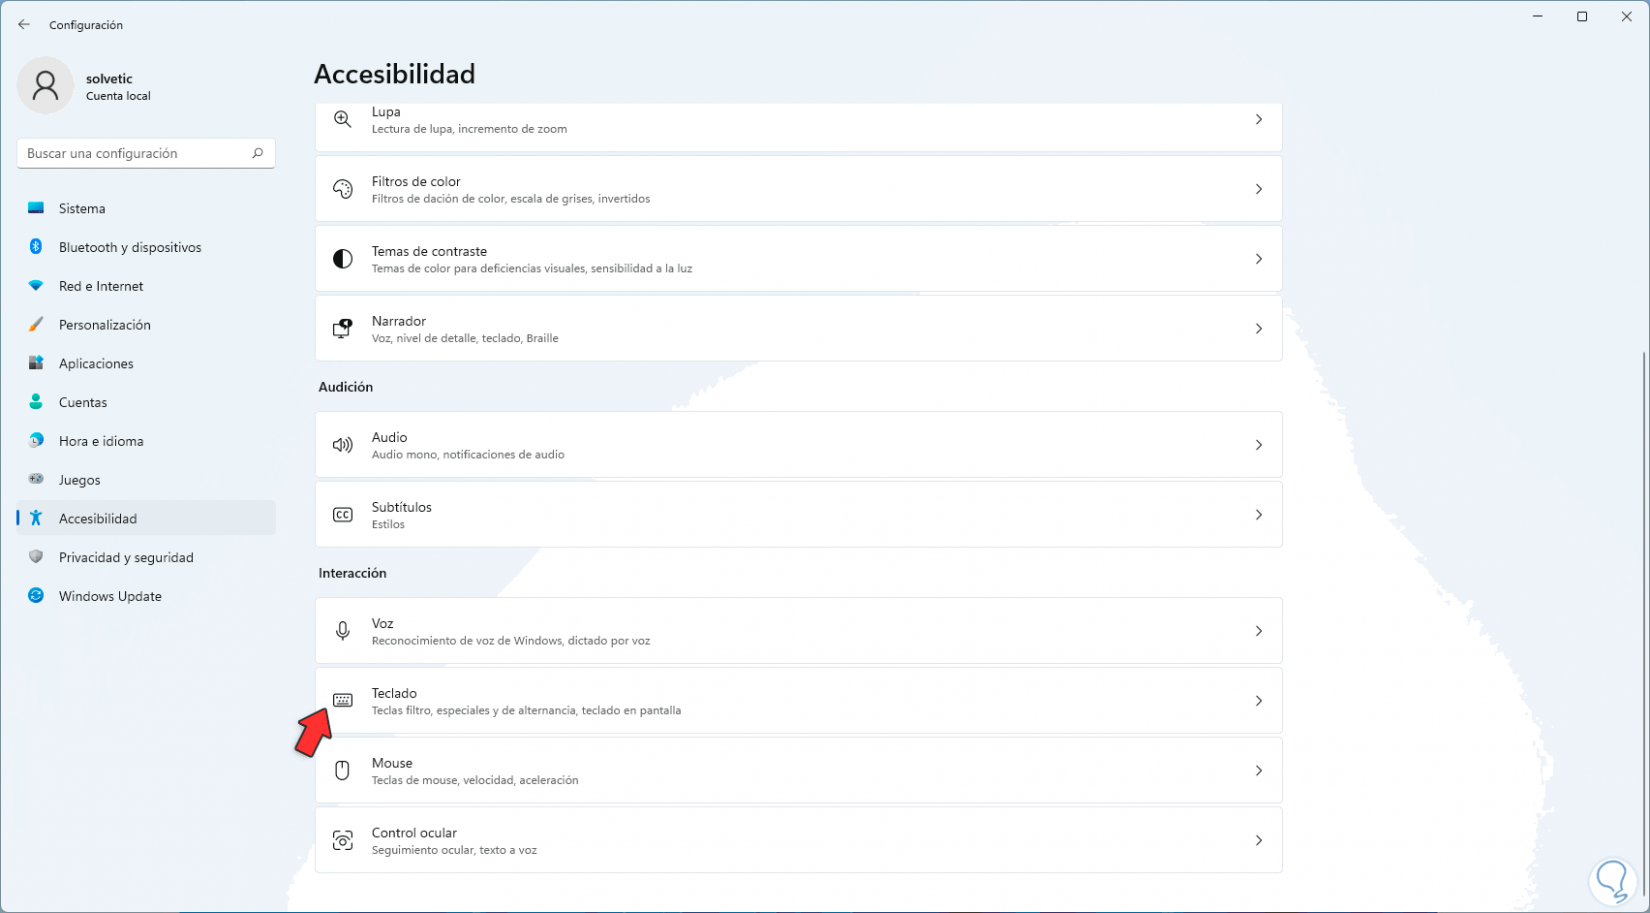Click the Sistema monitor icon
Viewport: 1650px width, 913px height.
click(36, 208)
